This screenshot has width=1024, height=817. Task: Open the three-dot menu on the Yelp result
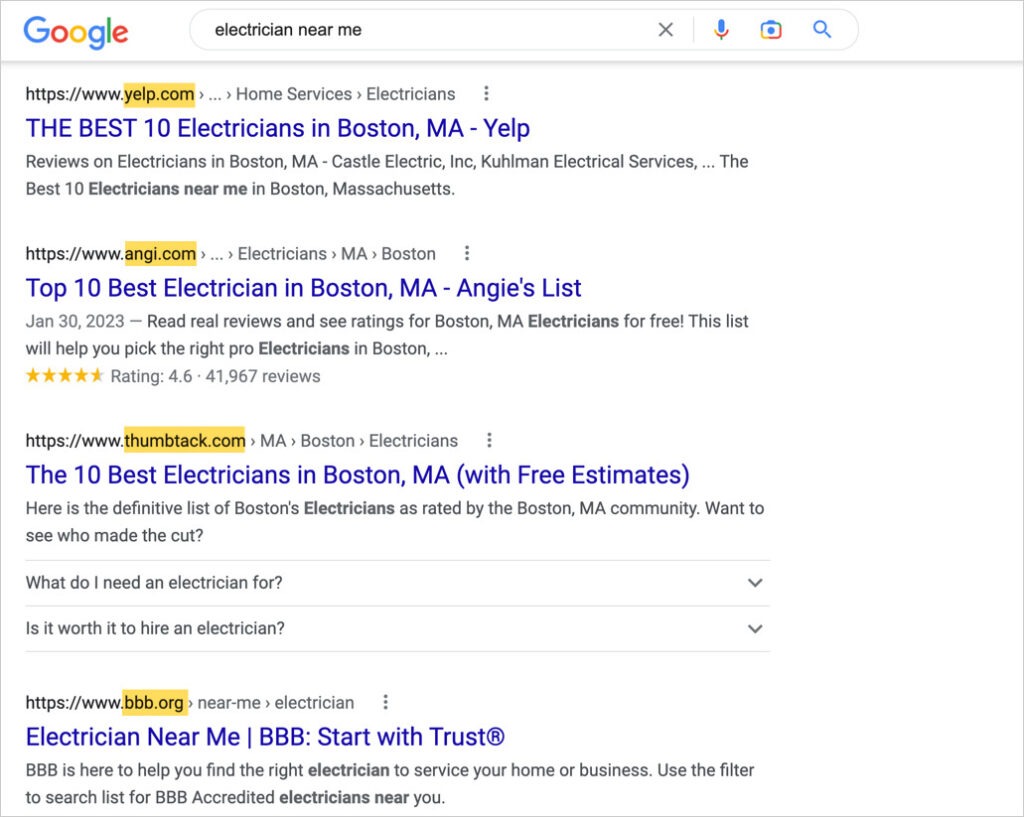click(486, 93)
